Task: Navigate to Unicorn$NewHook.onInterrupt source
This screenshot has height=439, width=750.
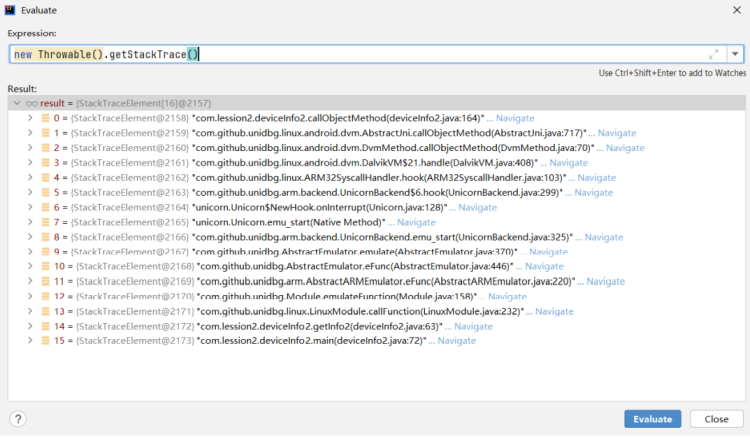Action: tap(476, 207)
